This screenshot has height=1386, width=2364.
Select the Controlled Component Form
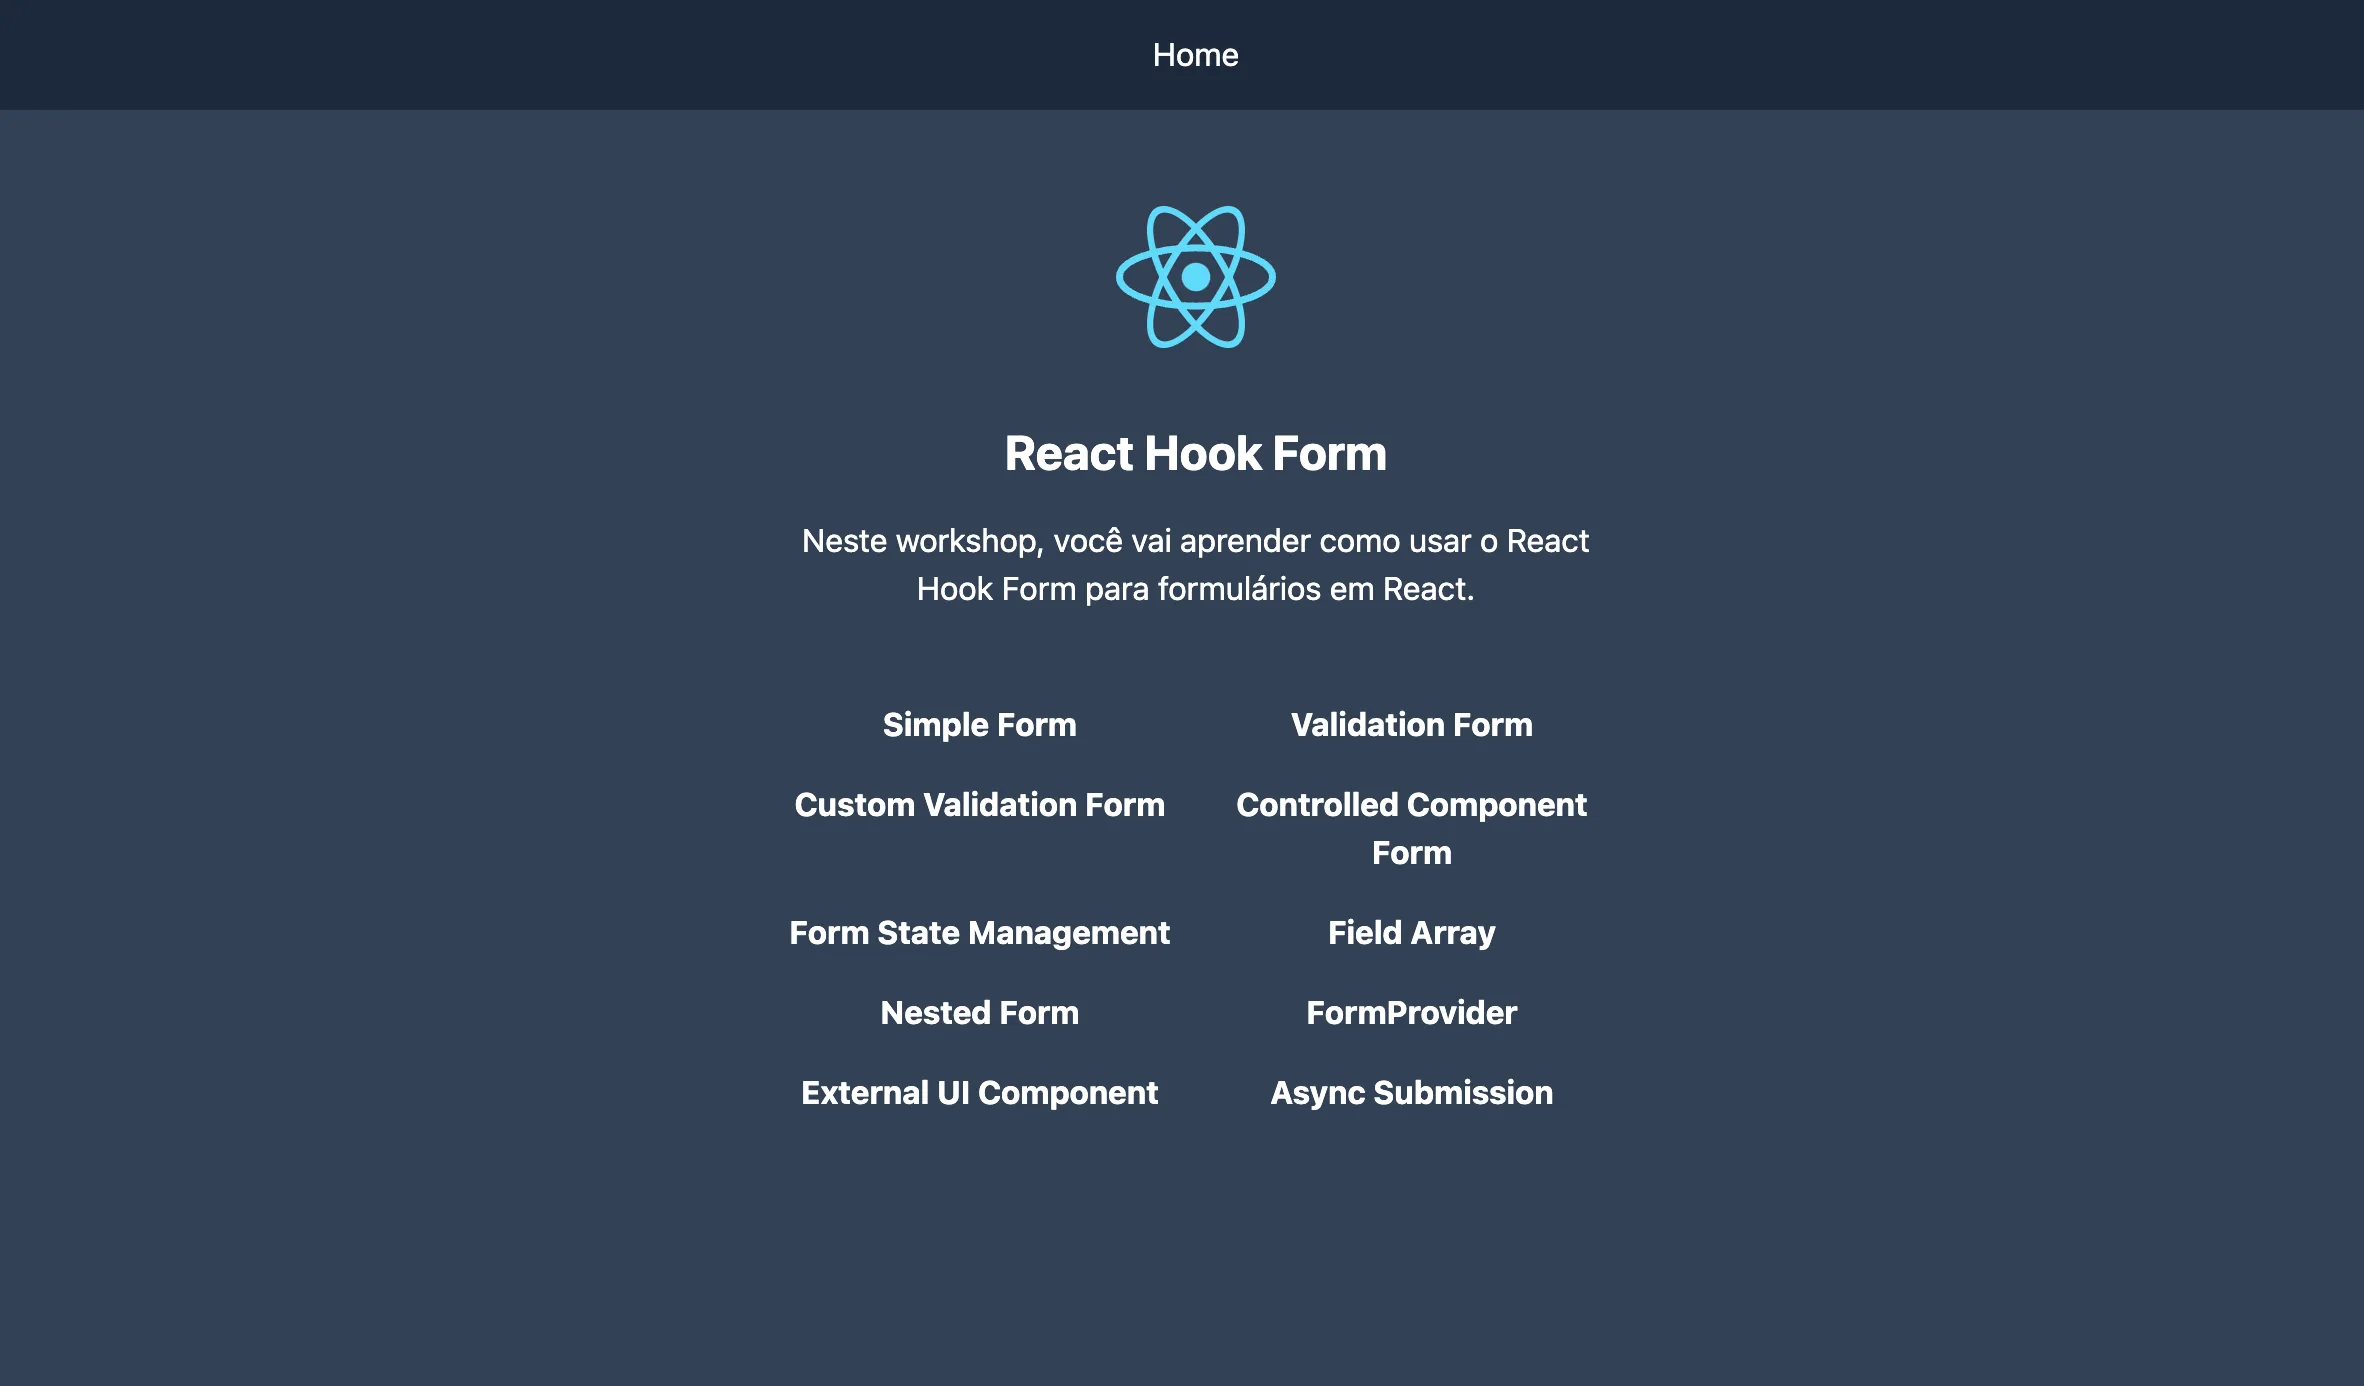point(1410,828)
